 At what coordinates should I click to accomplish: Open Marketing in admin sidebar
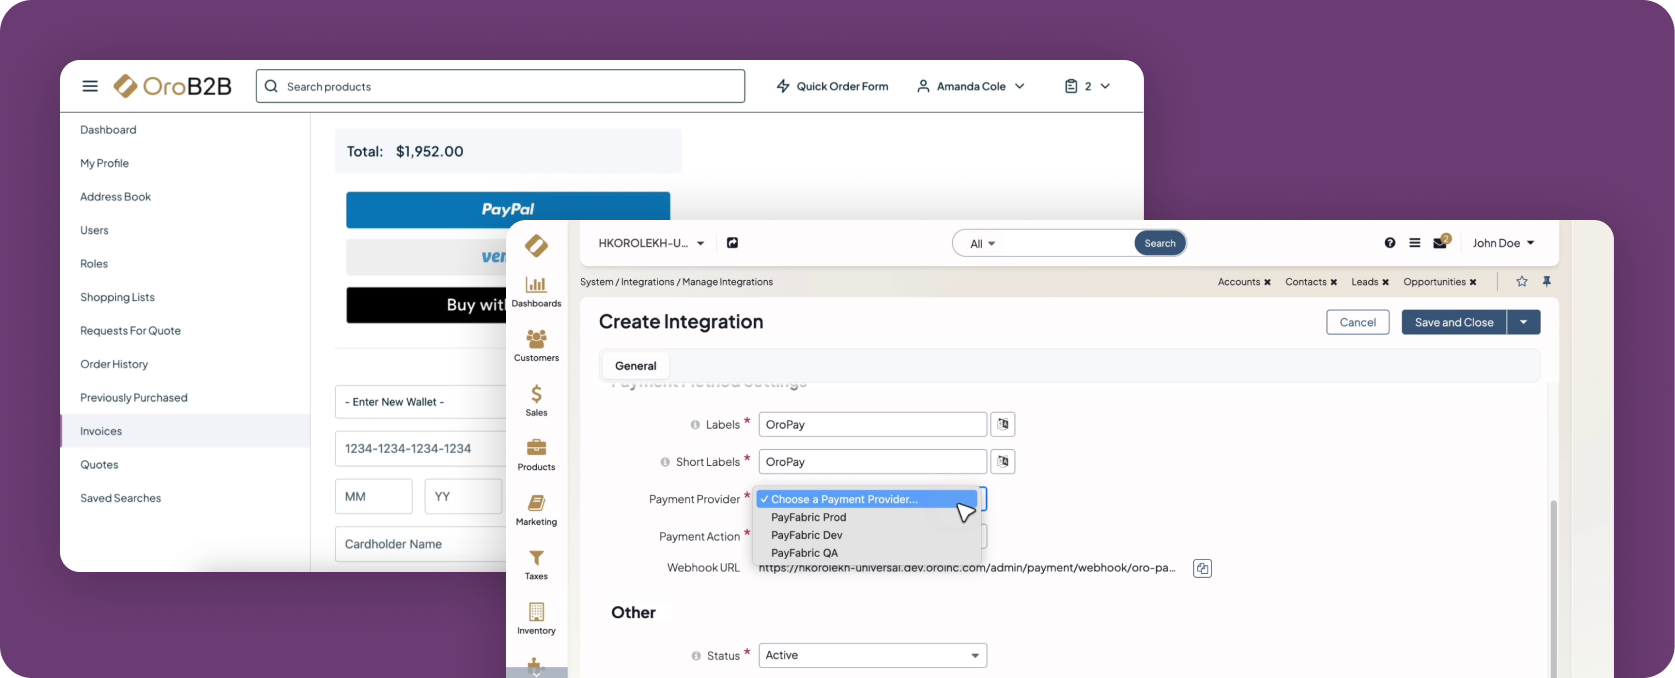pyautogui.click(x=536, y=510)
